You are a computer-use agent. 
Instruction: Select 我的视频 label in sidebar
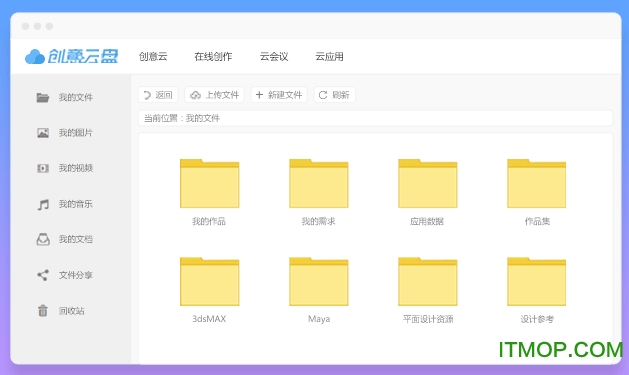[x=76, y=168]
